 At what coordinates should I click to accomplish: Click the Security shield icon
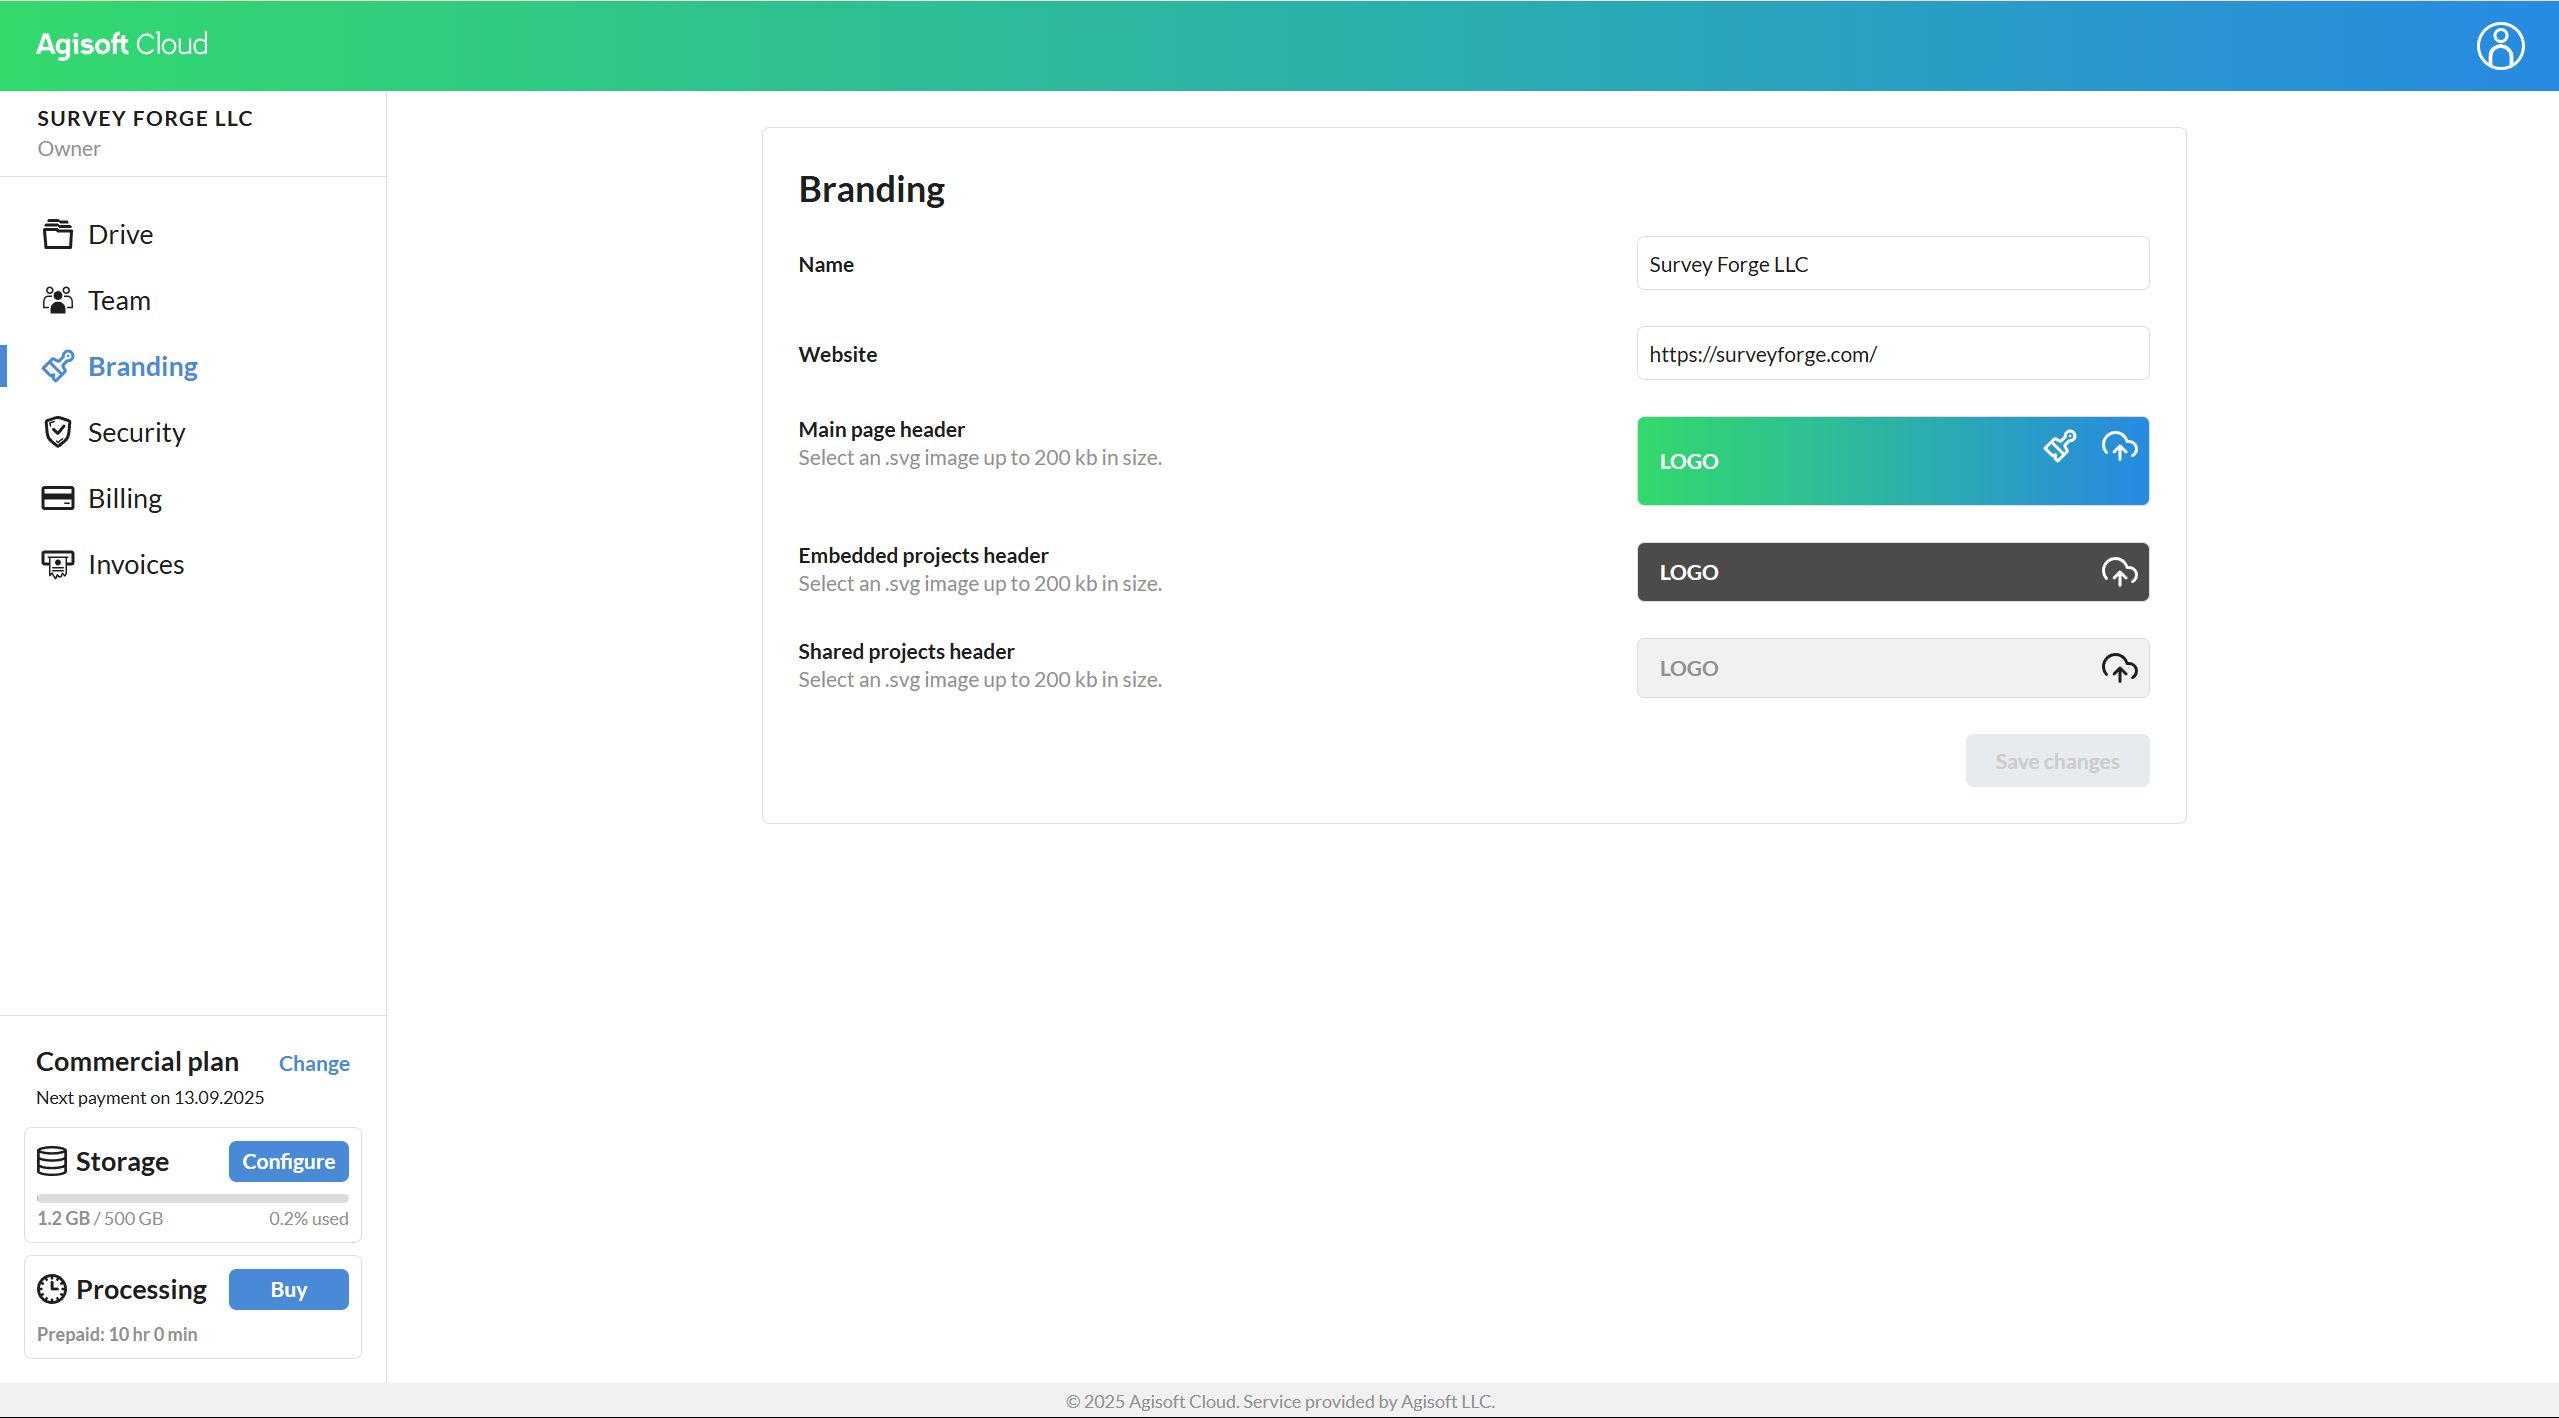[x=58, y=432]
